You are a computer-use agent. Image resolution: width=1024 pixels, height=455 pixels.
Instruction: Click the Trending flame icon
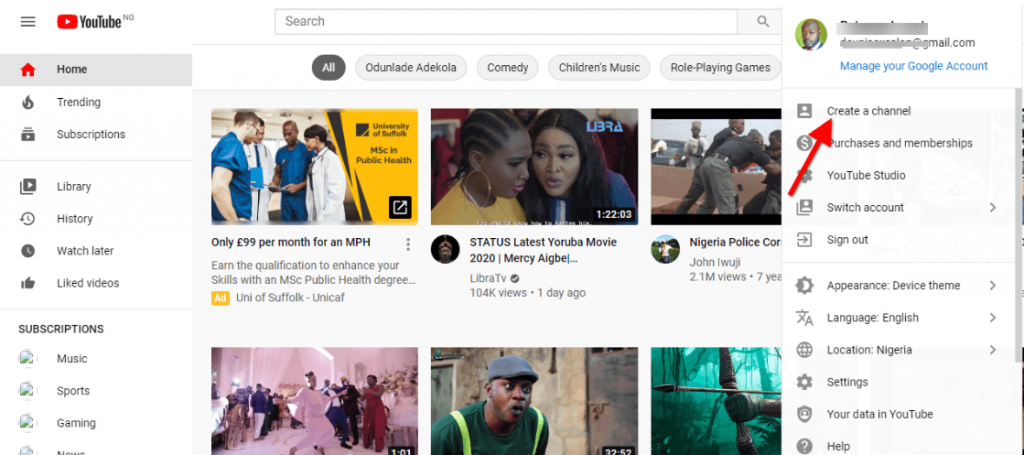coord(28,102)
